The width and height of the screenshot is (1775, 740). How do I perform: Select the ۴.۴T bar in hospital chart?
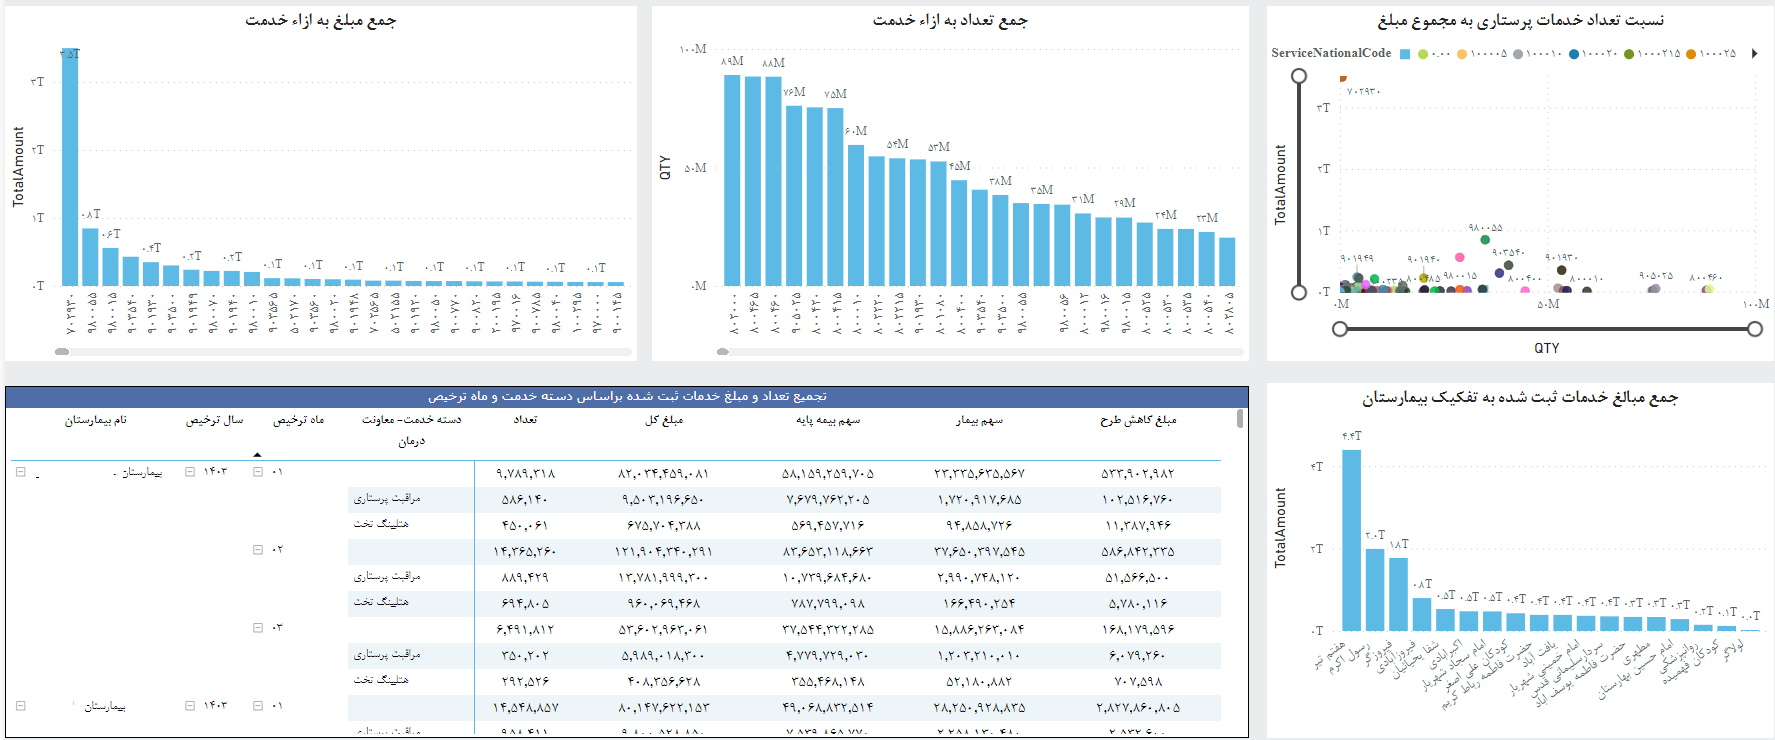[x=1351, y=540]
